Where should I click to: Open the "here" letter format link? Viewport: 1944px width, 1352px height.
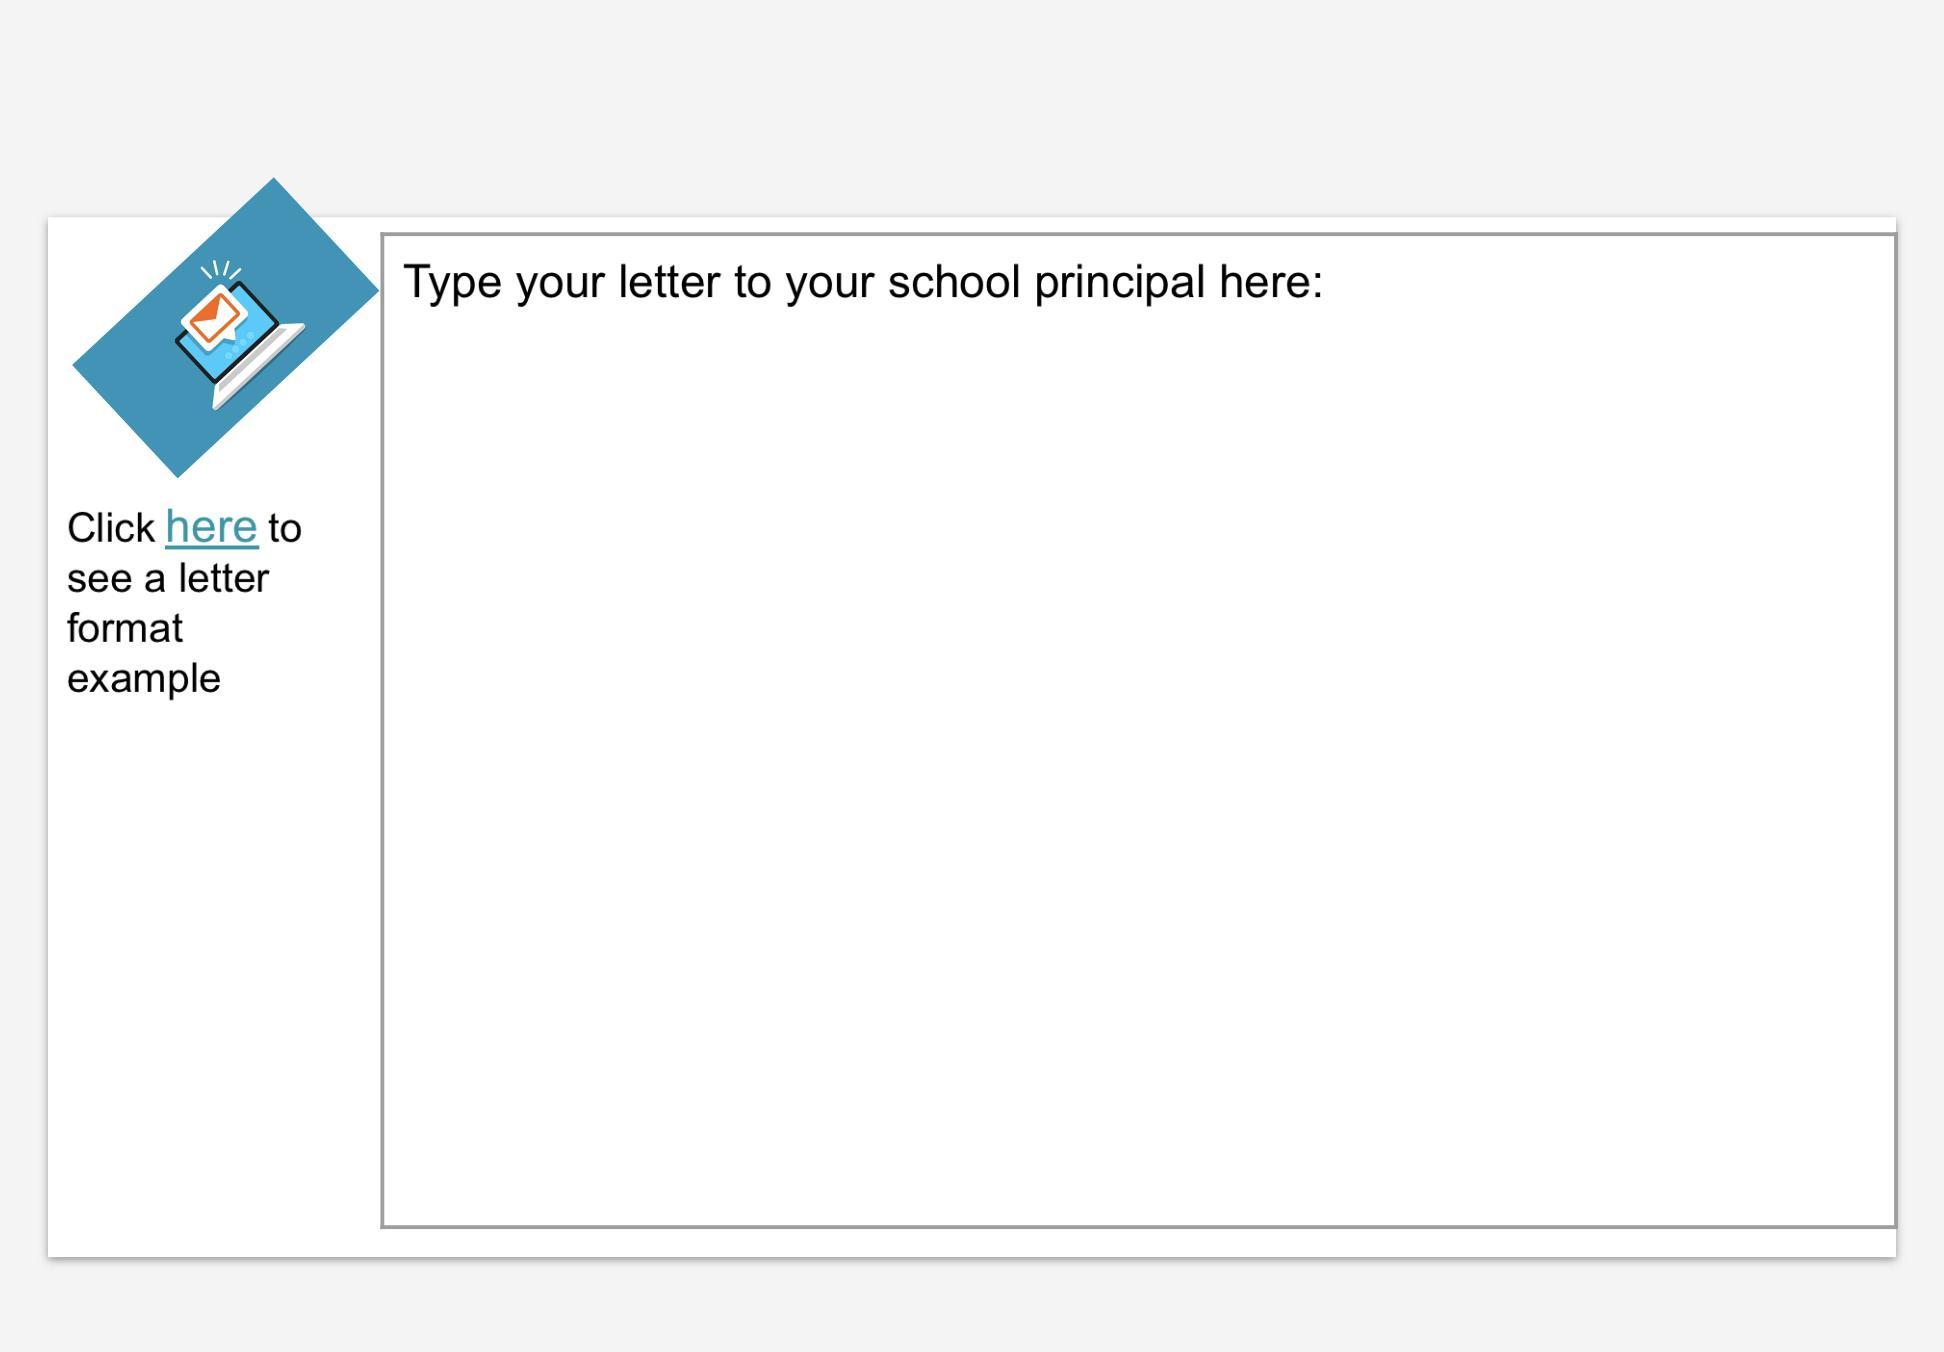coord(211,527)
